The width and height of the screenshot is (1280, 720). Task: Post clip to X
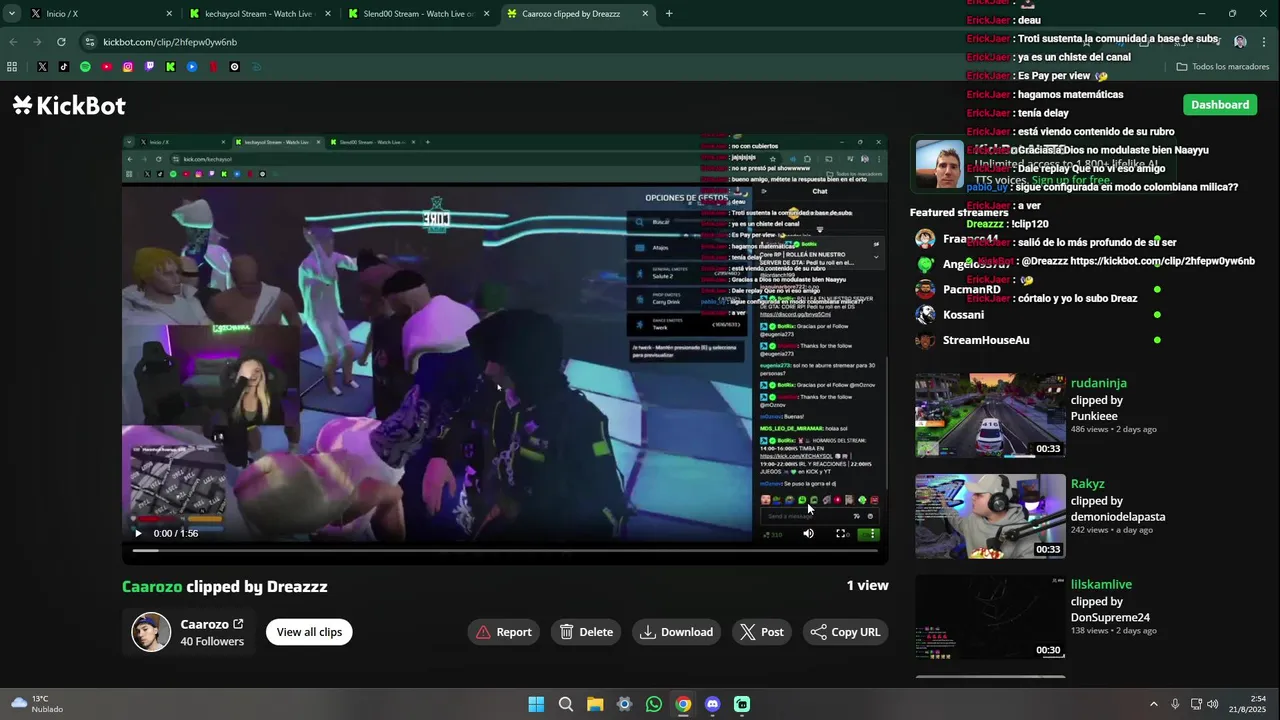pos(762,632)
